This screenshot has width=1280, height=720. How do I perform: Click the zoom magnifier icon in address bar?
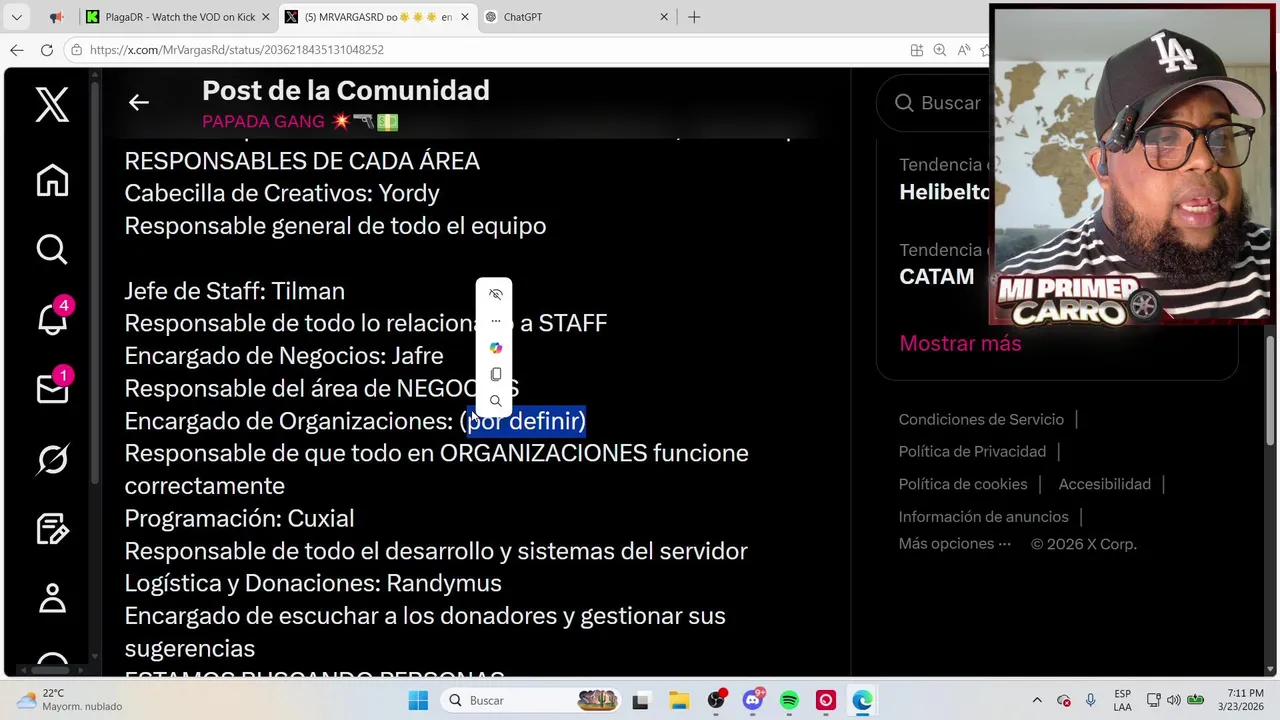click(x=940, y=50)
